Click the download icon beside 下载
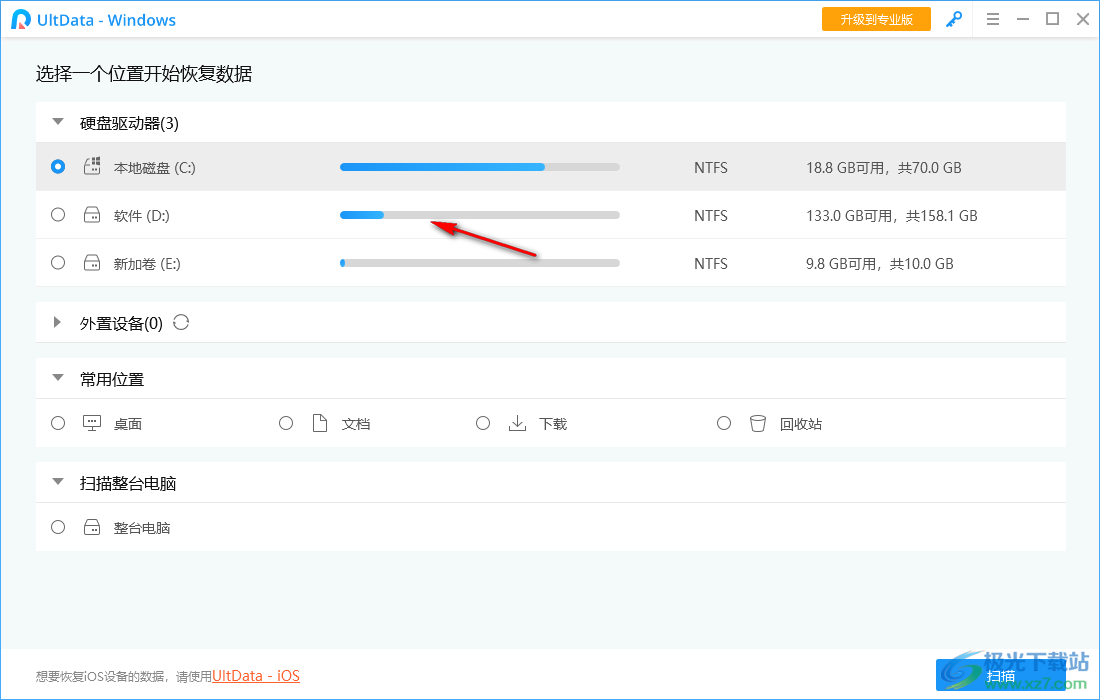Screen dimensions: 1100x700 tap(517, 423)
